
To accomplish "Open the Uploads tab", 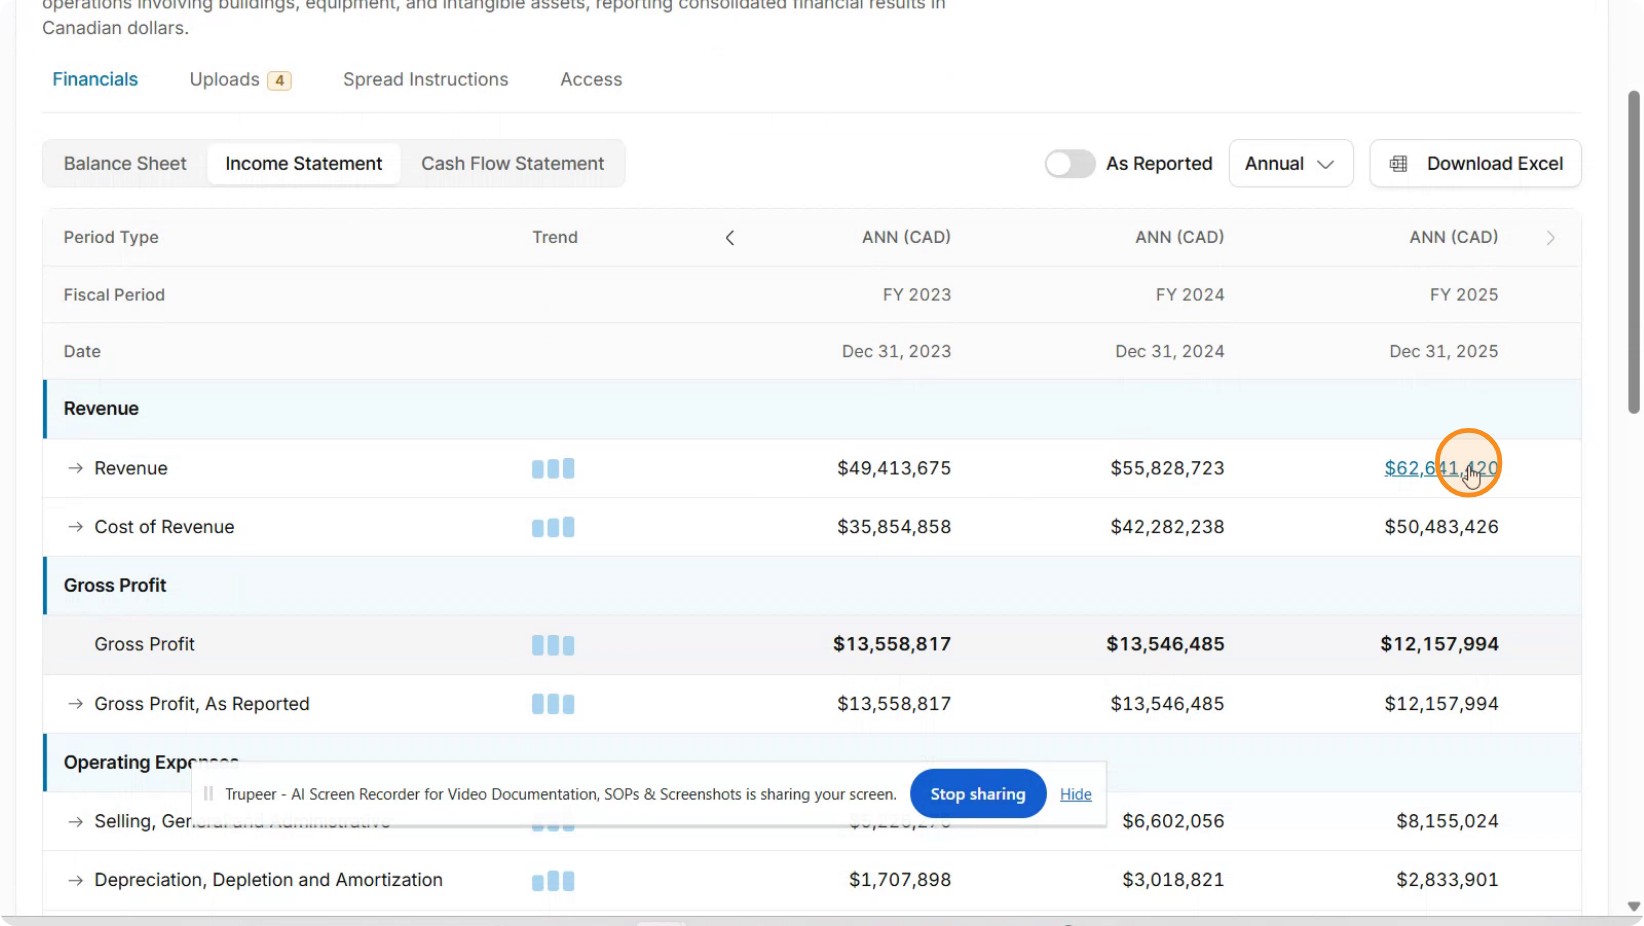I will (240, 79).
